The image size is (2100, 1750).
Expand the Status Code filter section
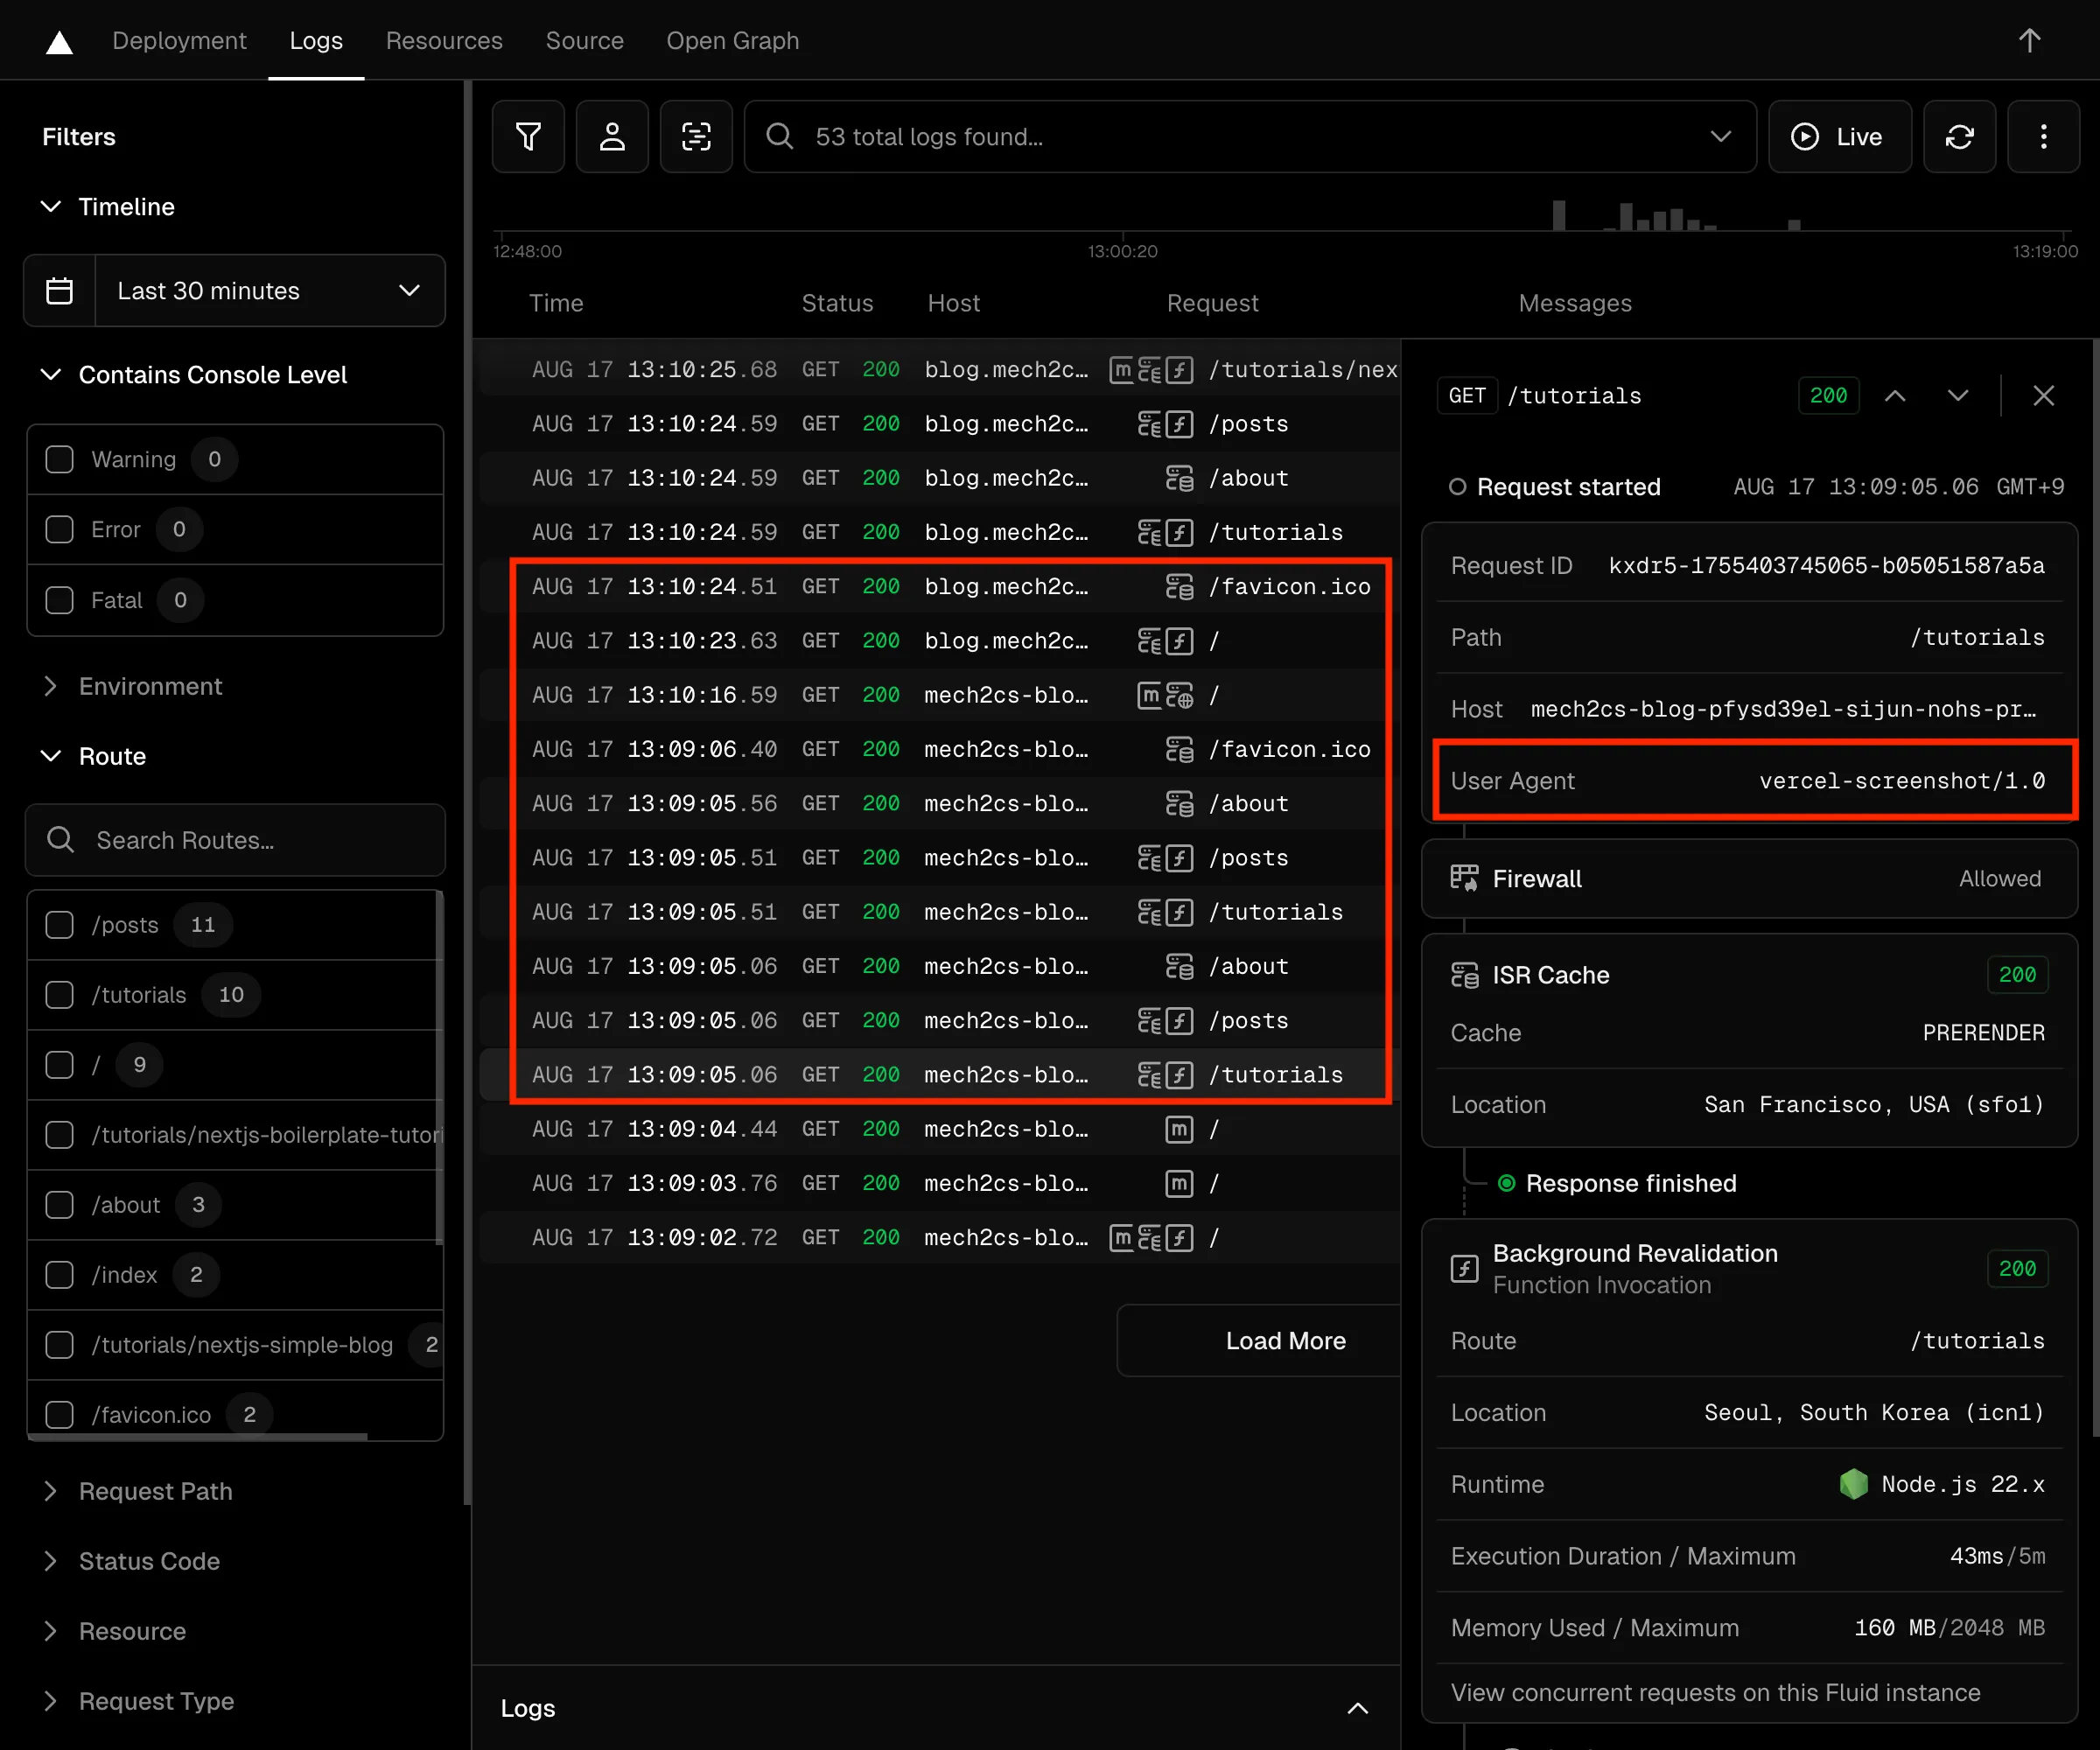[x=149, y=1561]
